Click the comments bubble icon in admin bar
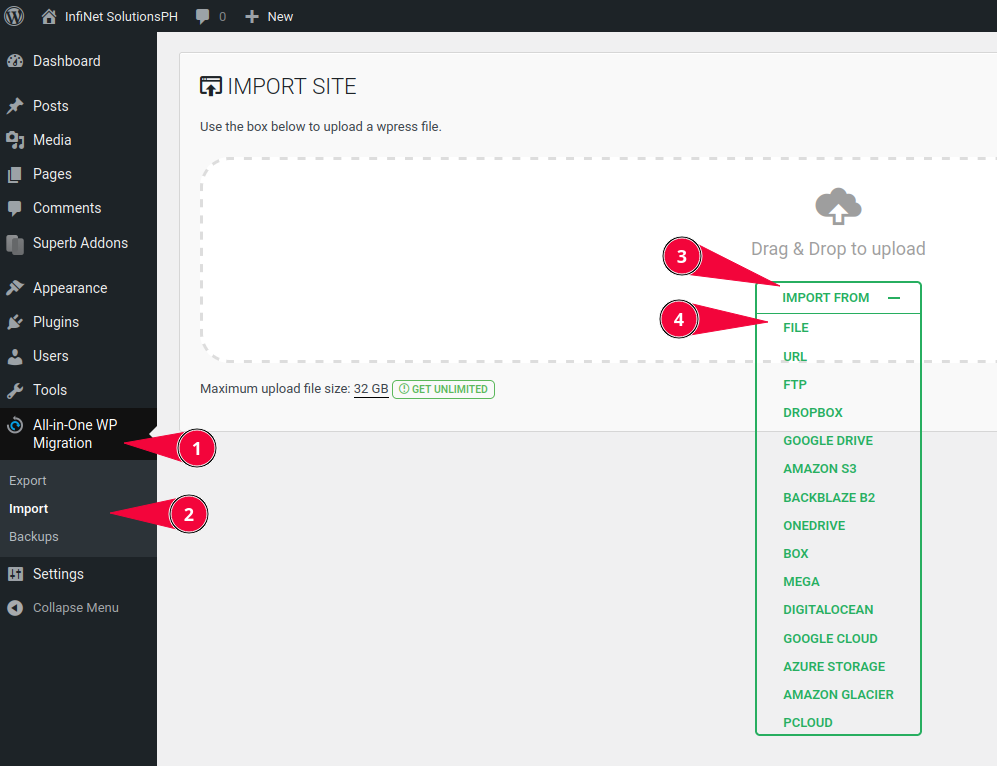The width and height of the screenshot is (997, 766). pos(203,17)
